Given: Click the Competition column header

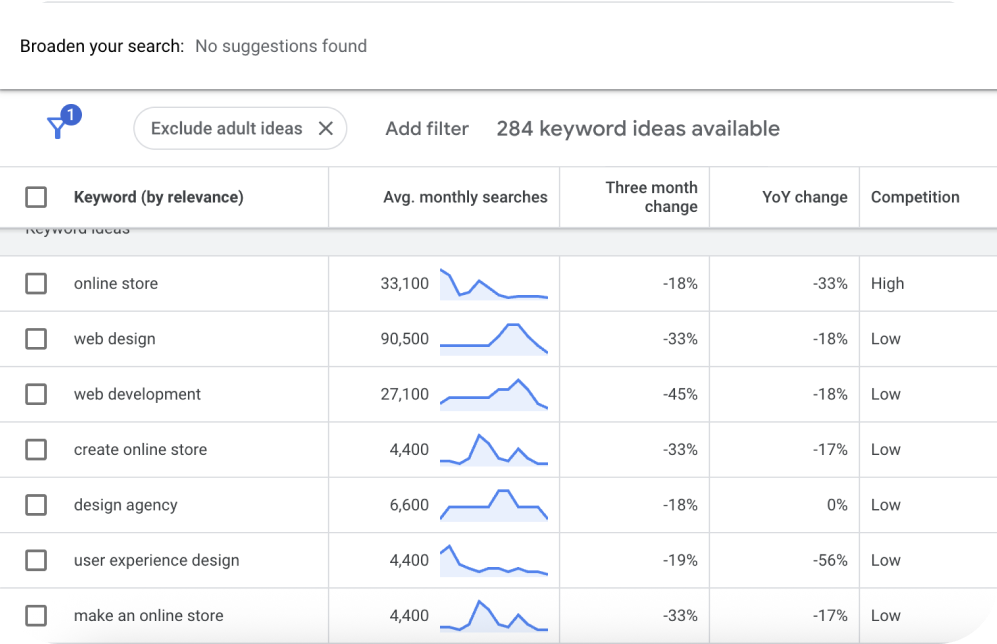Looking at the screenshot, I should (x=915, y=197).
